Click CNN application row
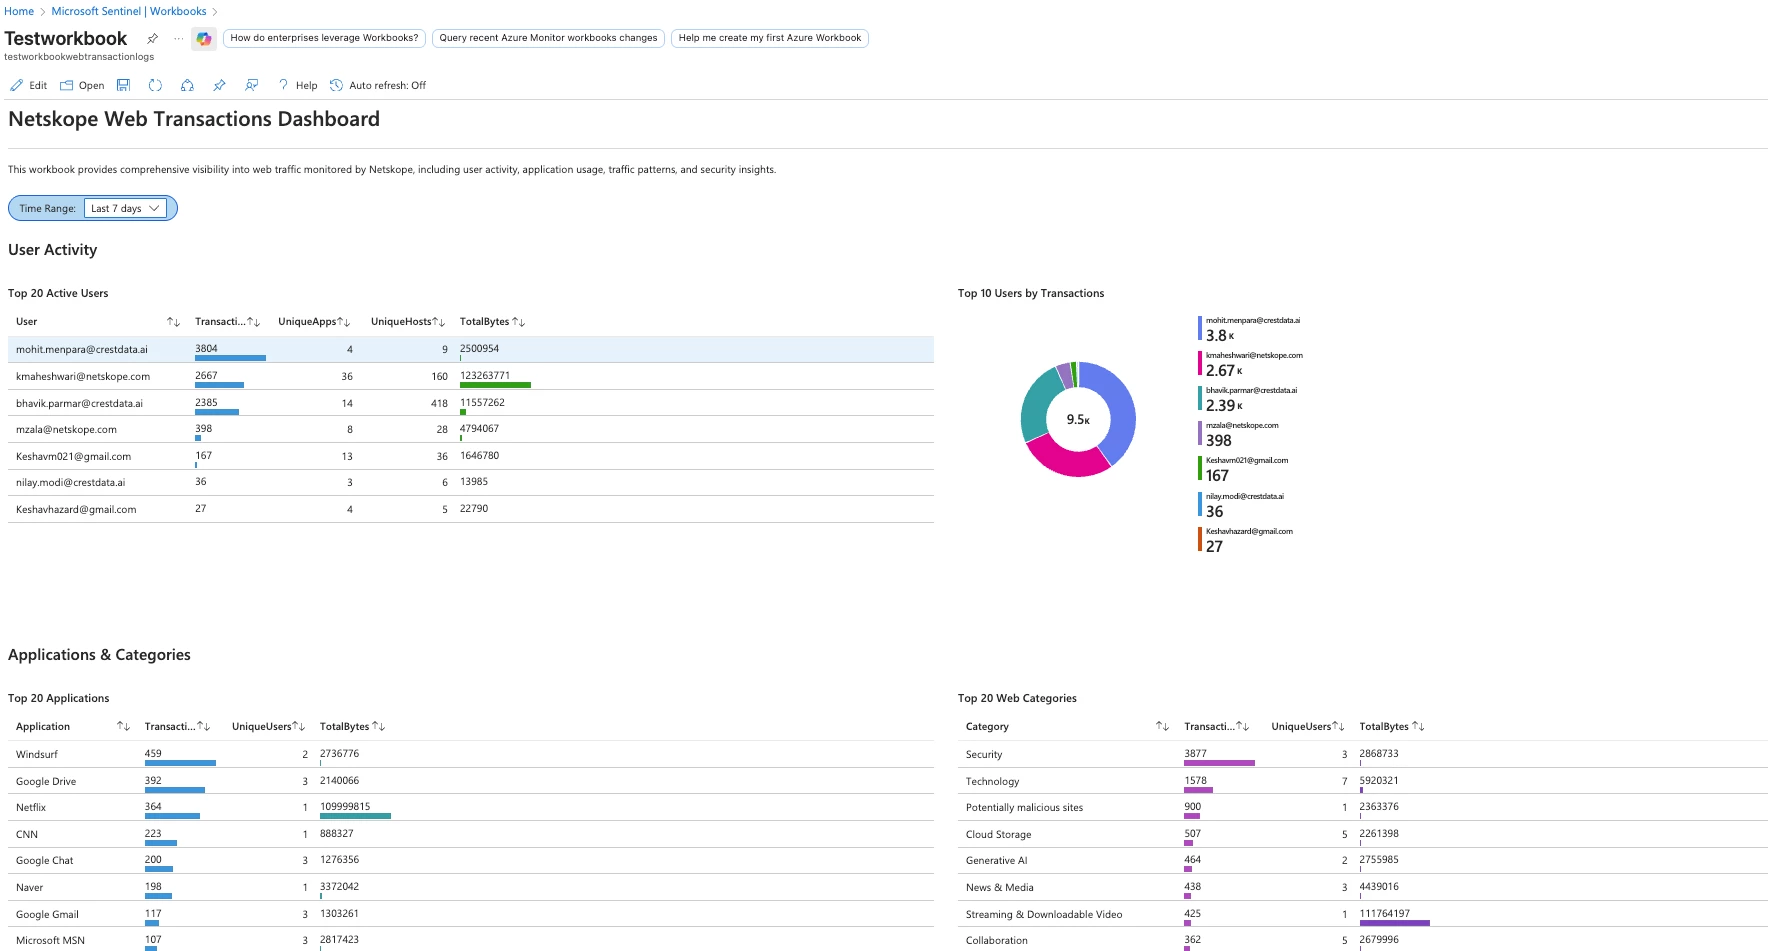The image size is (1768, 951). click(x=471, y=834)
